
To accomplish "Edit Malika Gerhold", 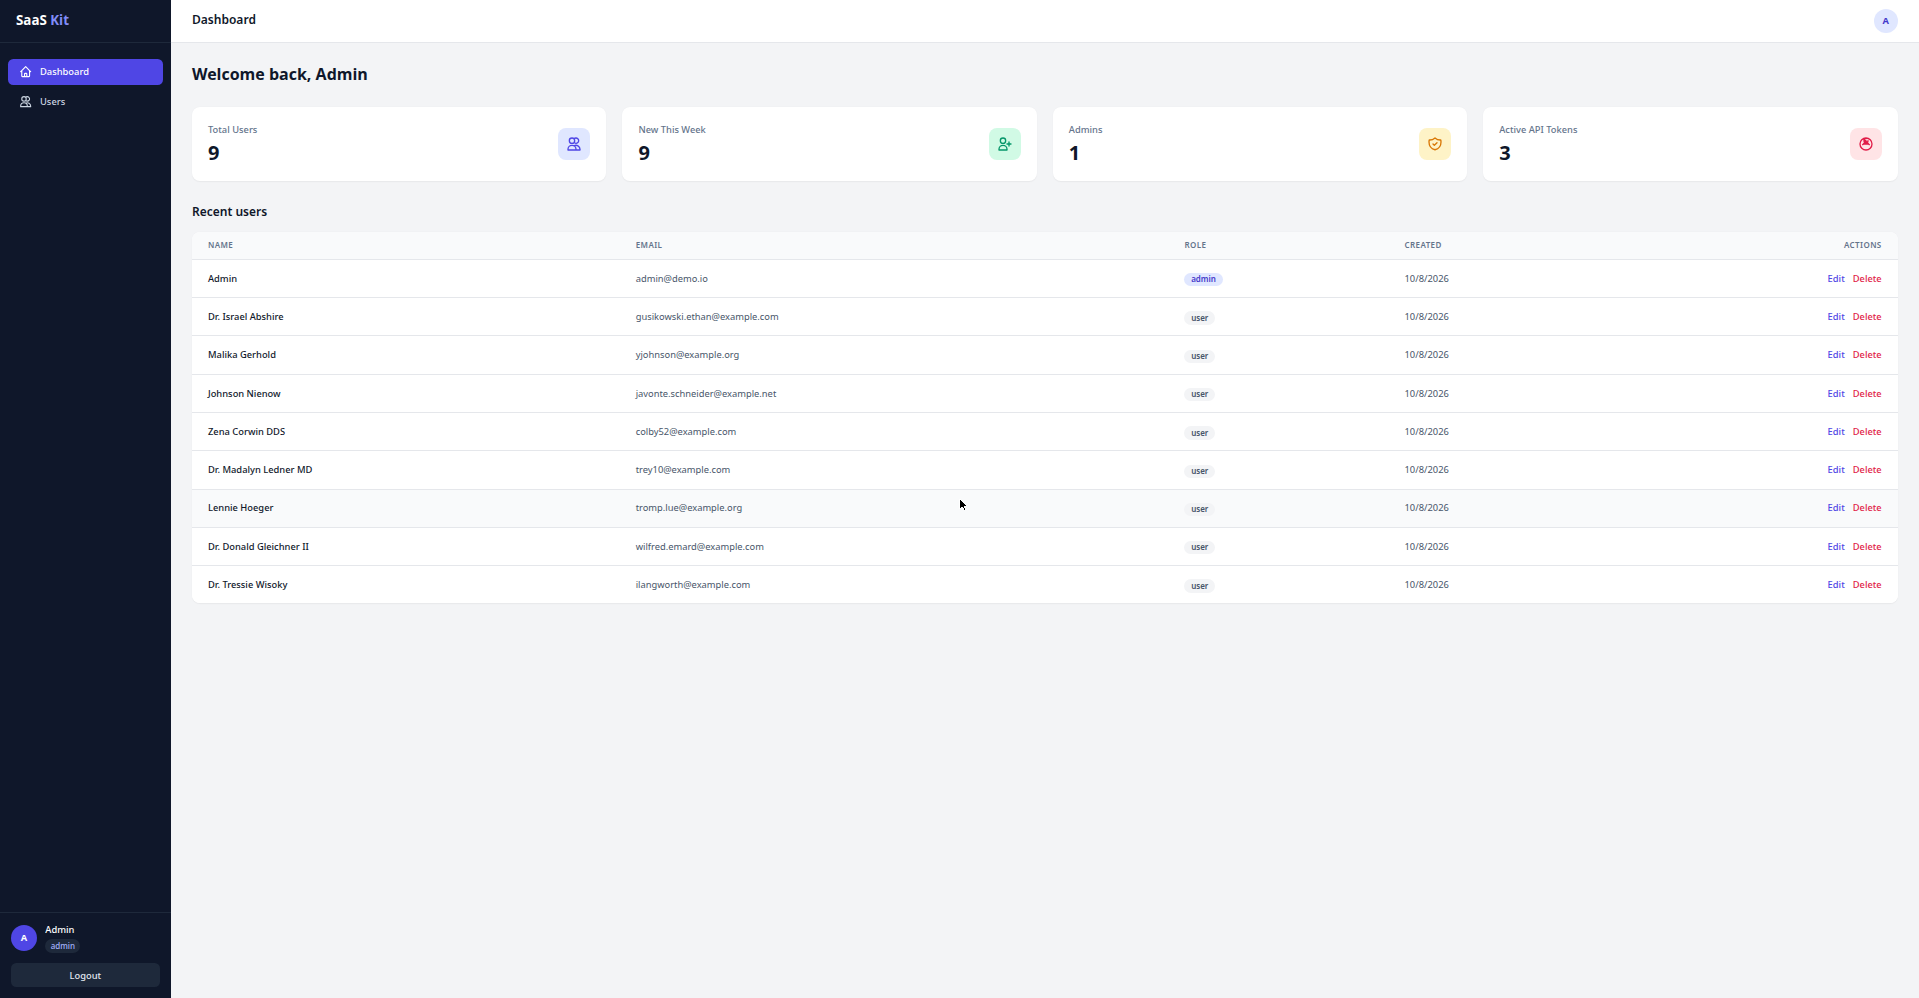I will [x=1836, y=355].
